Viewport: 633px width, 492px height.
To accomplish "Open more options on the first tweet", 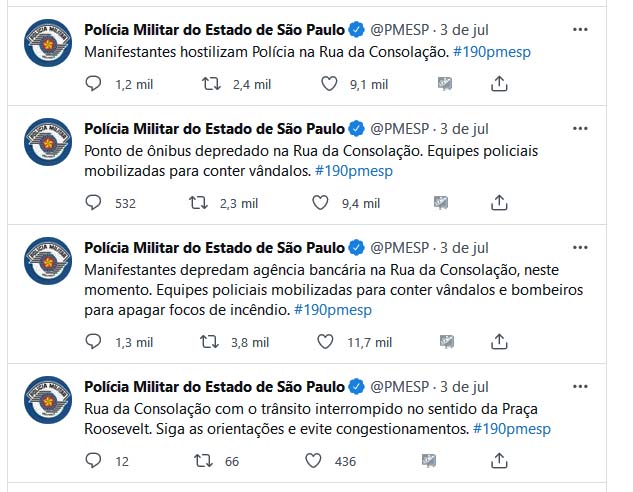I will point(580,29).
